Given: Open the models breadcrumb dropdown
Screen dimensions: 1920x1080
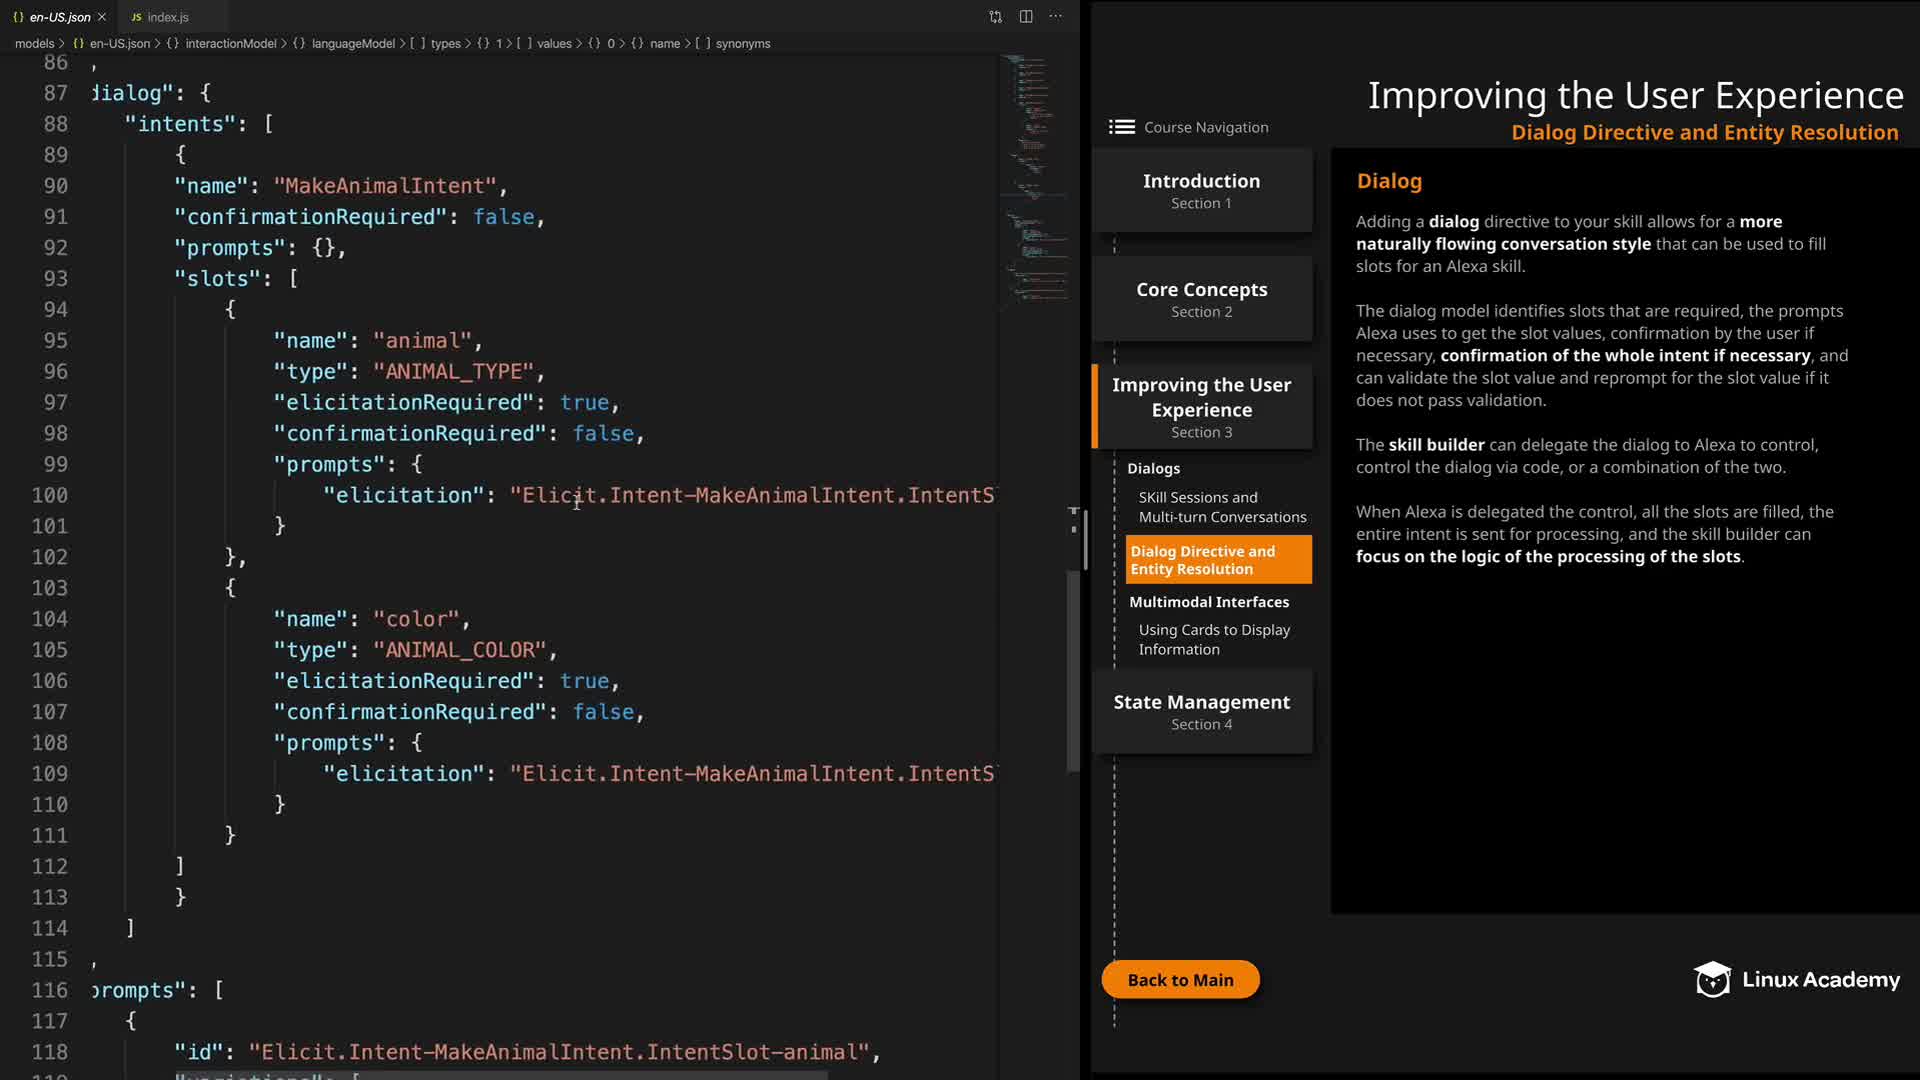Looking at the screenshot, I should 34,44.
